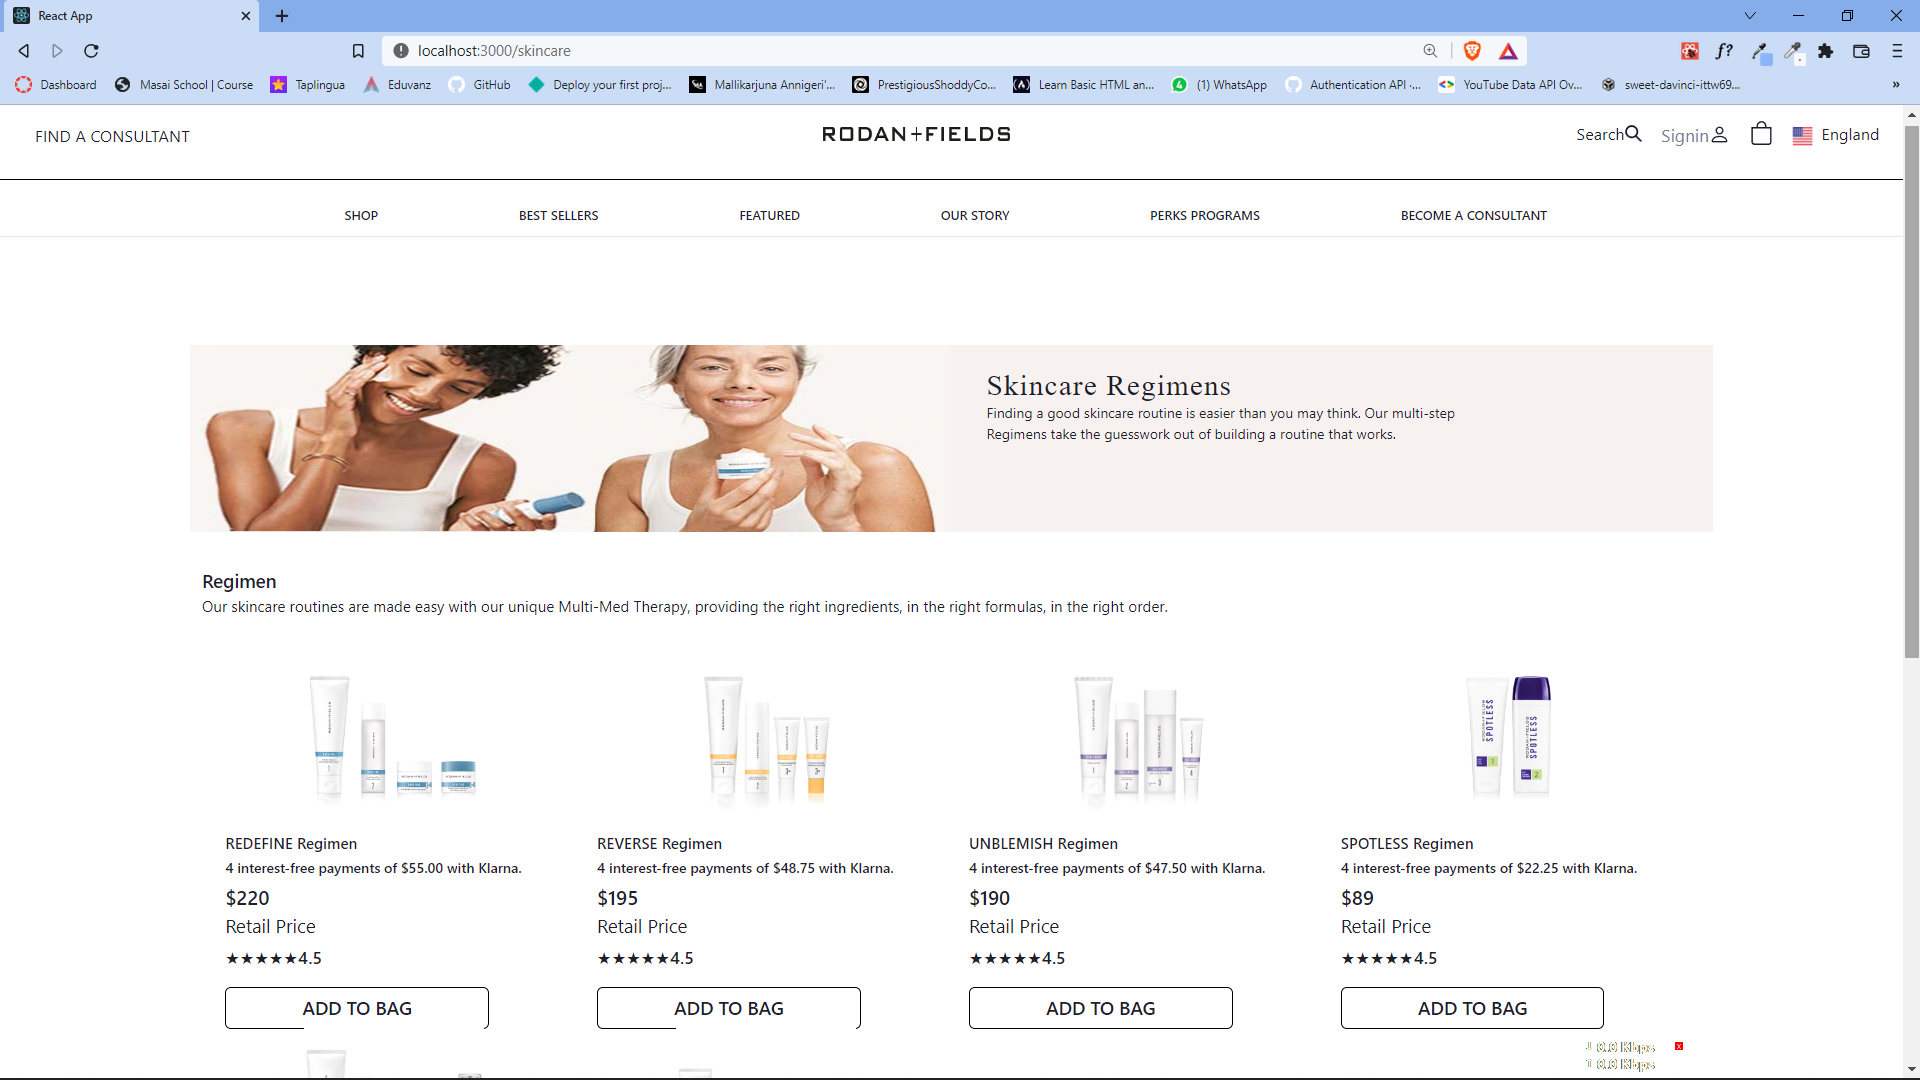
Task: Reload the page using refresh icon
Action: coord(91,51)
